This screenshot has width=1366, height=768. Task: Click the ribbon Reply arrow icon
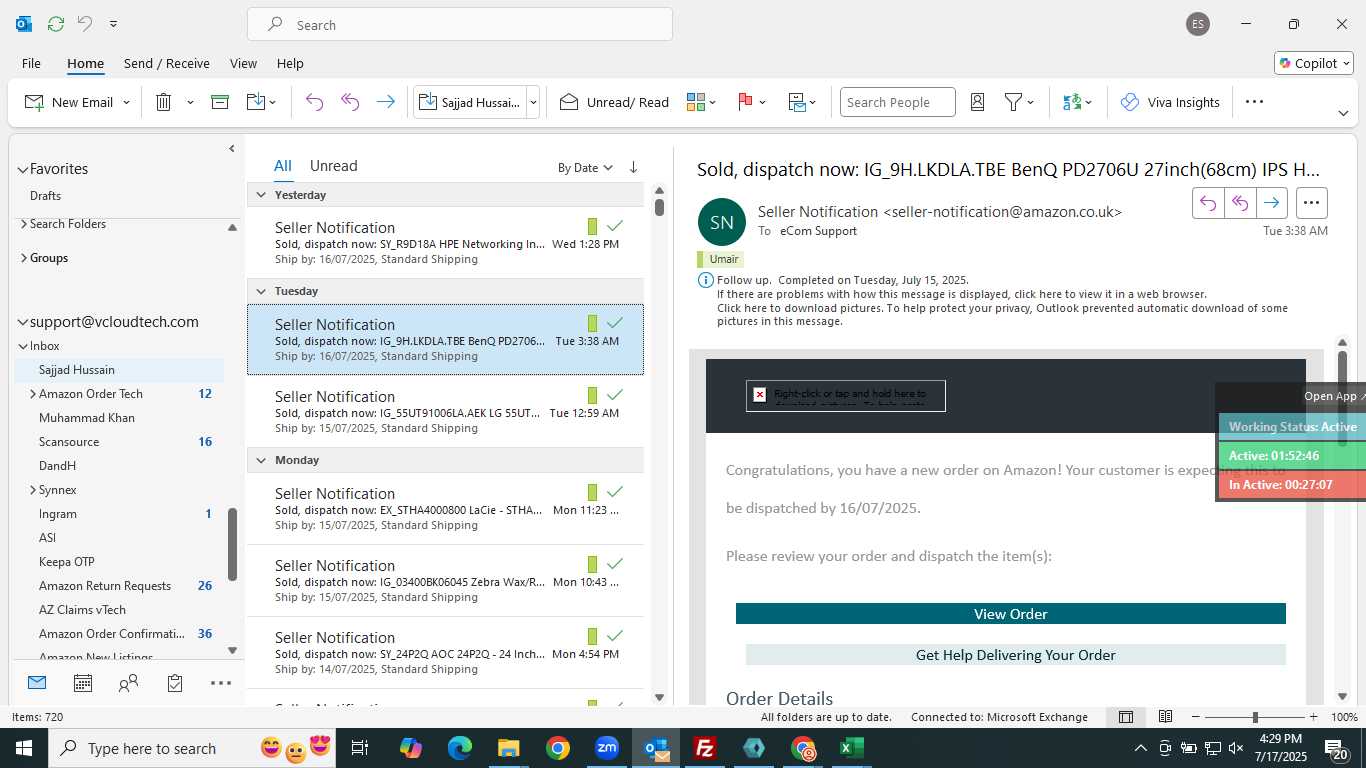[314, 102]
